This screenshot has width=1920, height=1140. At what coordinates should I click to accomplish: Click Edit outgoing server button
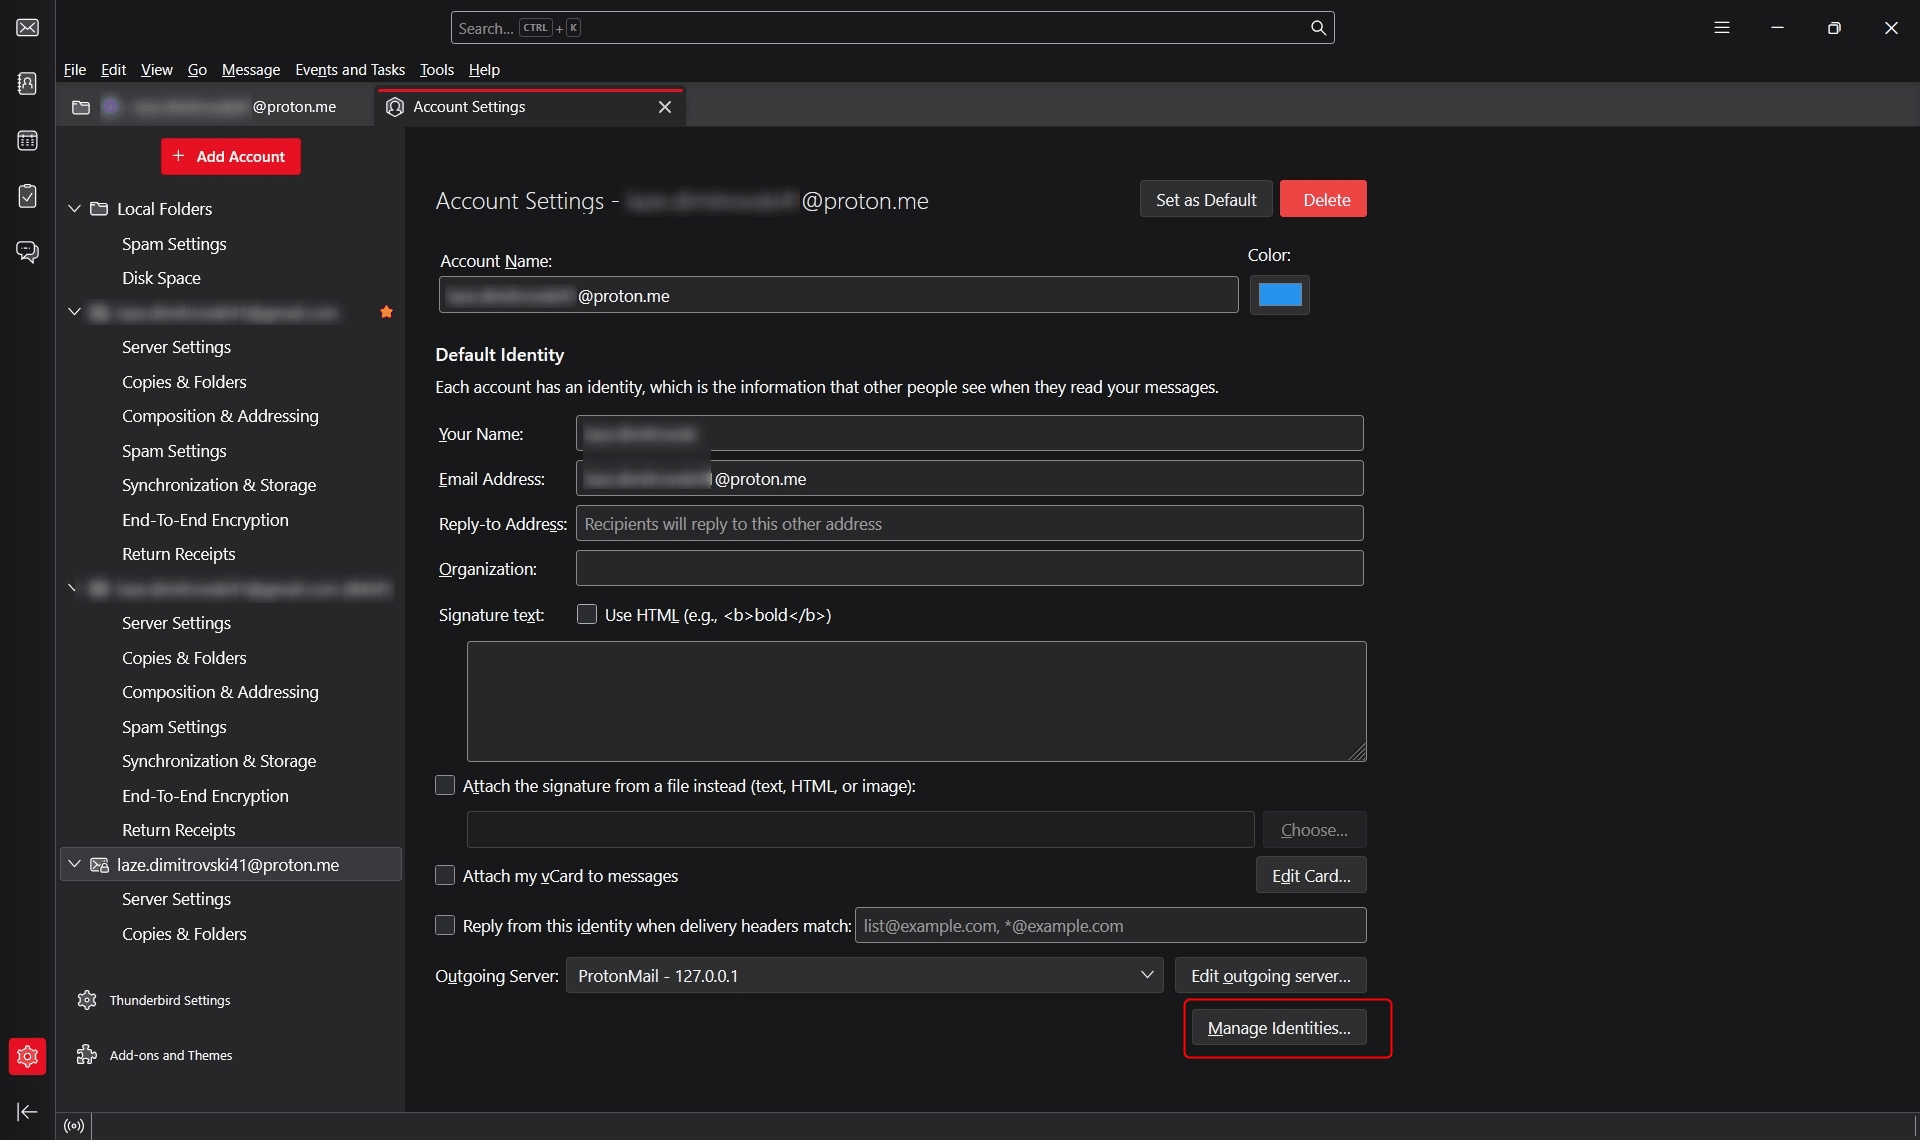coord(1271,975)
